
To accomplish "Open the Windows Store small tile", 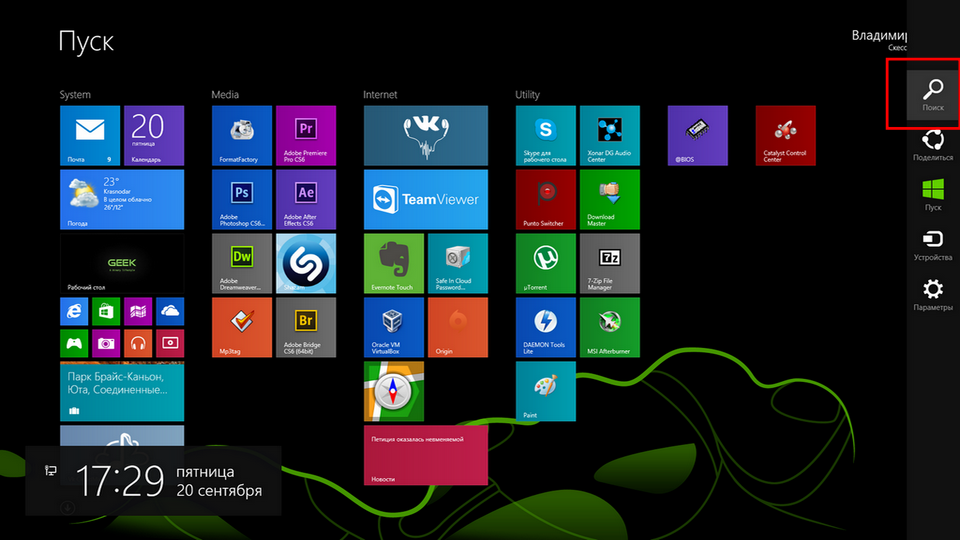I will click(106, 311).
